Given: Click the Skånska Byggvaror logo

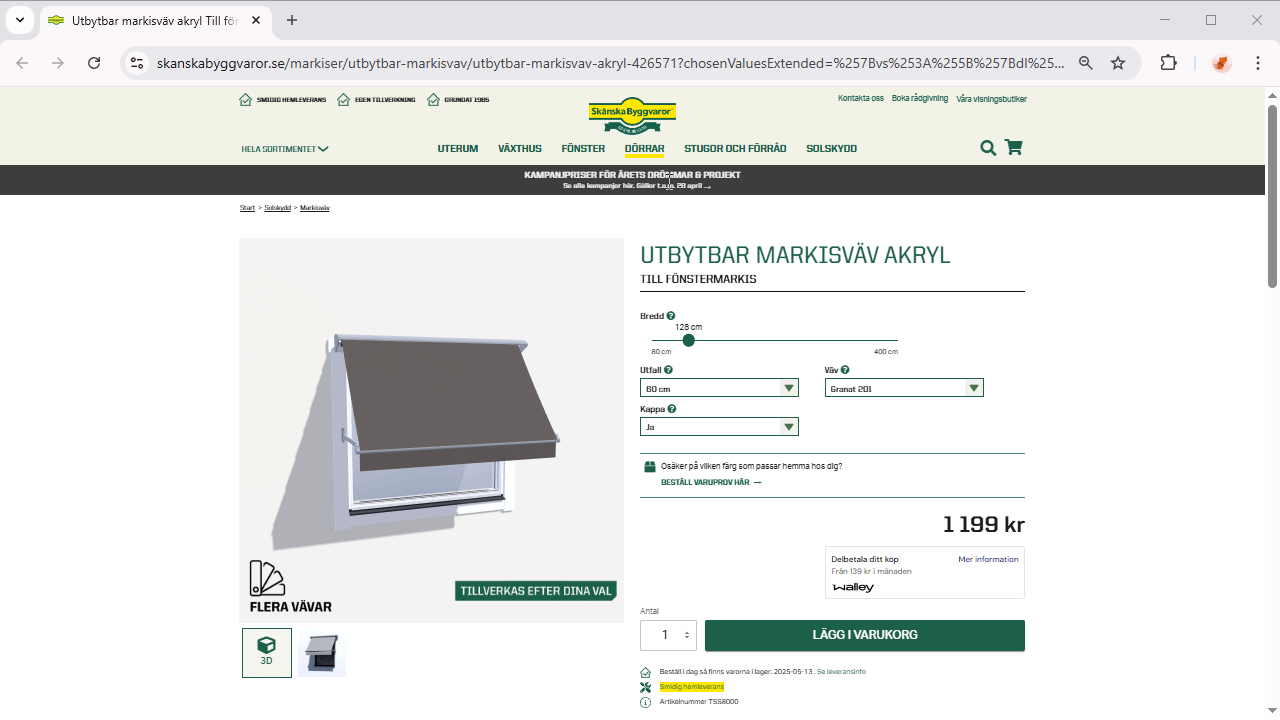Looking at the screenshot, I should tap(632, 114).
